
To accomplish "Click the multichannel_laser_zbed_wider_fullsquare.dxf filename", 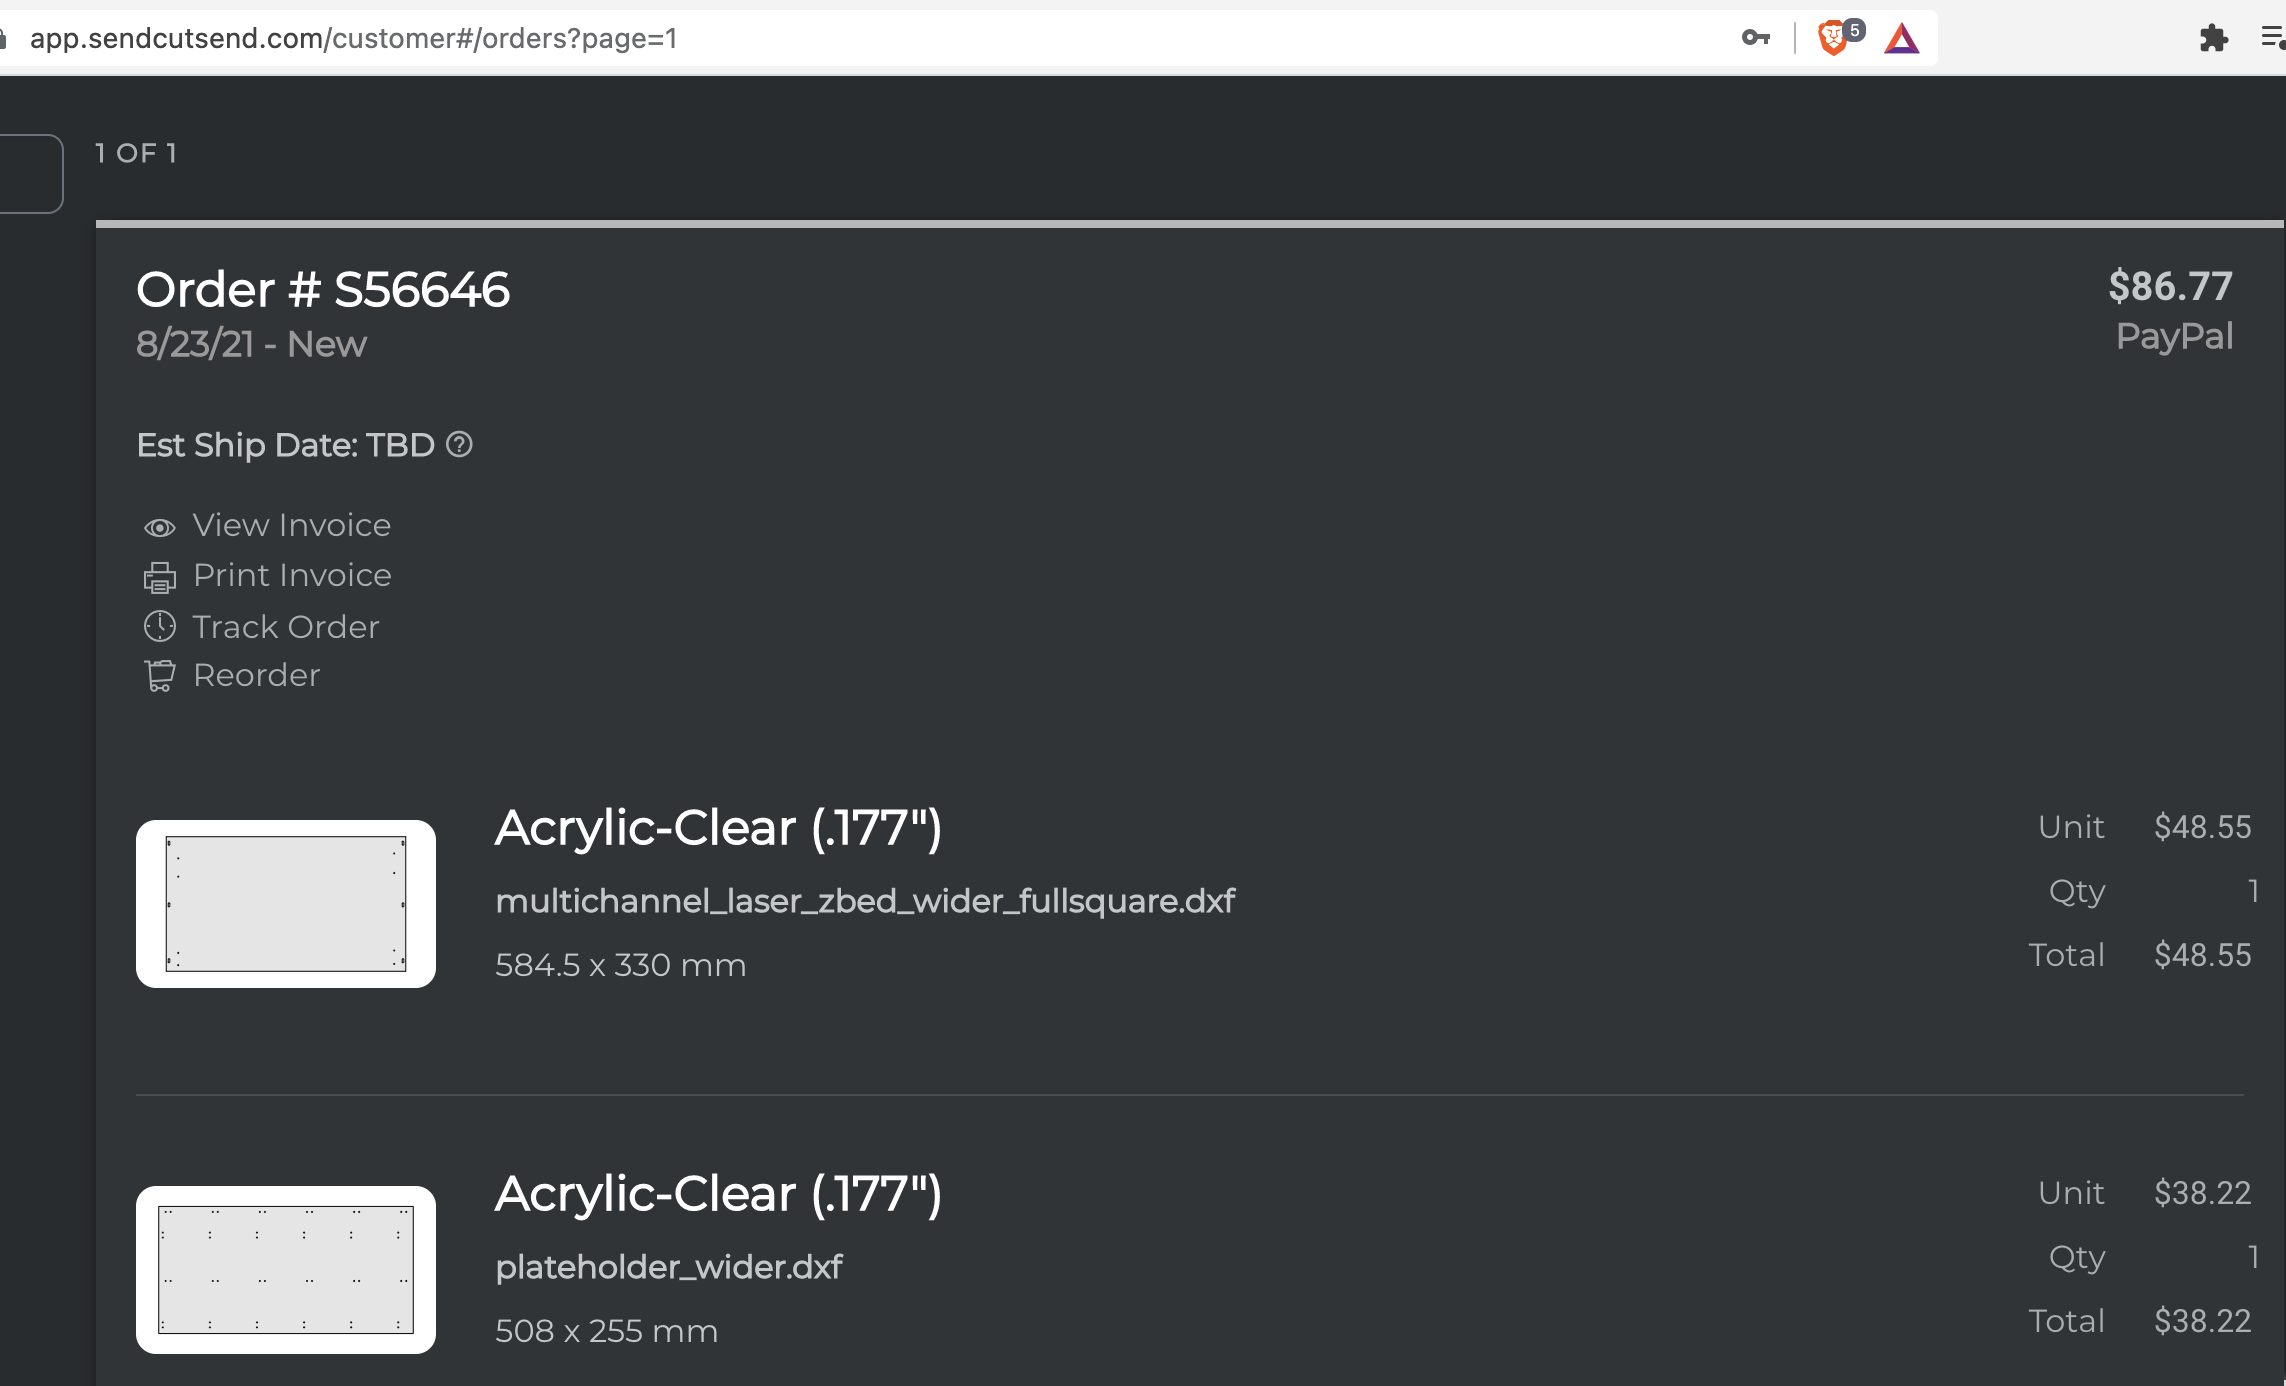I will point(865,902).
